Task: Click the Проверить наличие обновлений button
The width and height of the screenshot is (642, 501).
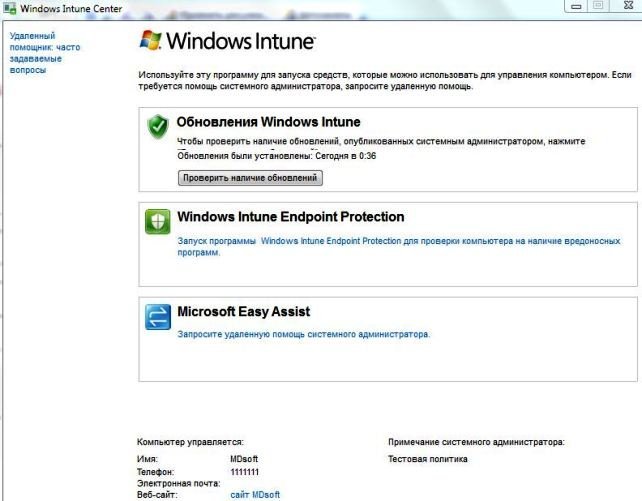Action: click(x=250, y=178)
